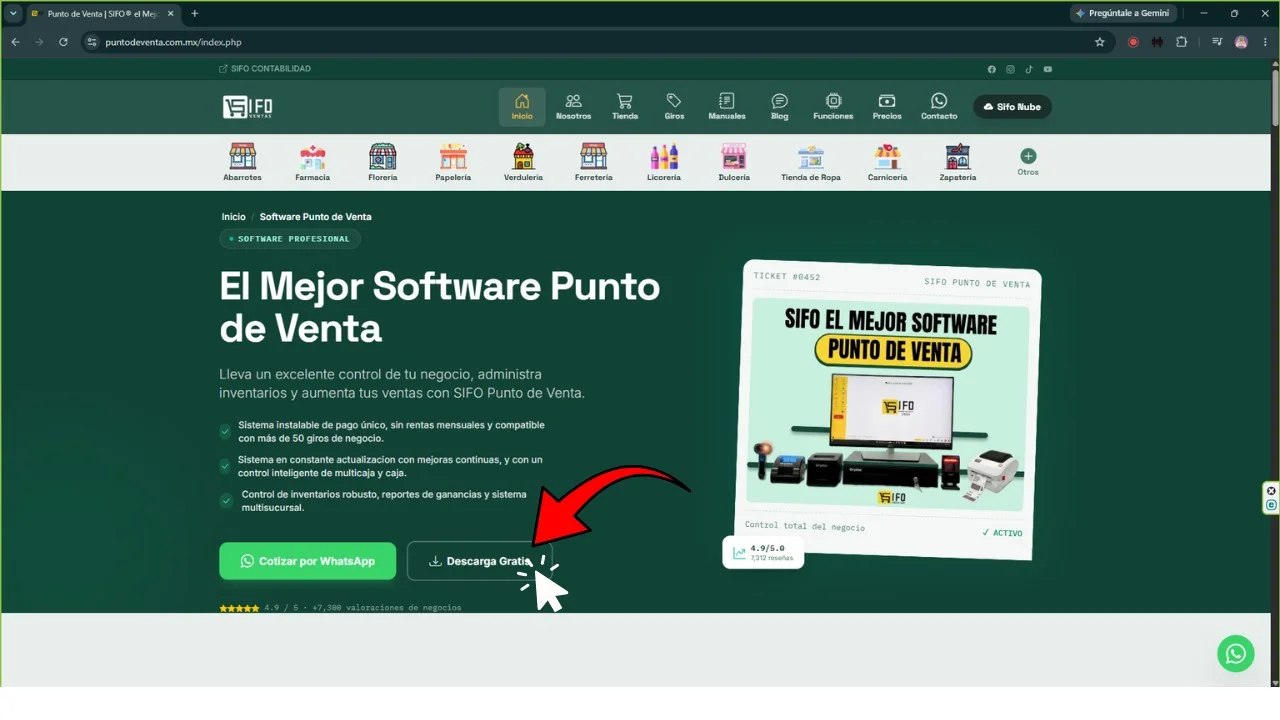
Task: Open the tab search dropdown
Action: click(x=13, y=13)
